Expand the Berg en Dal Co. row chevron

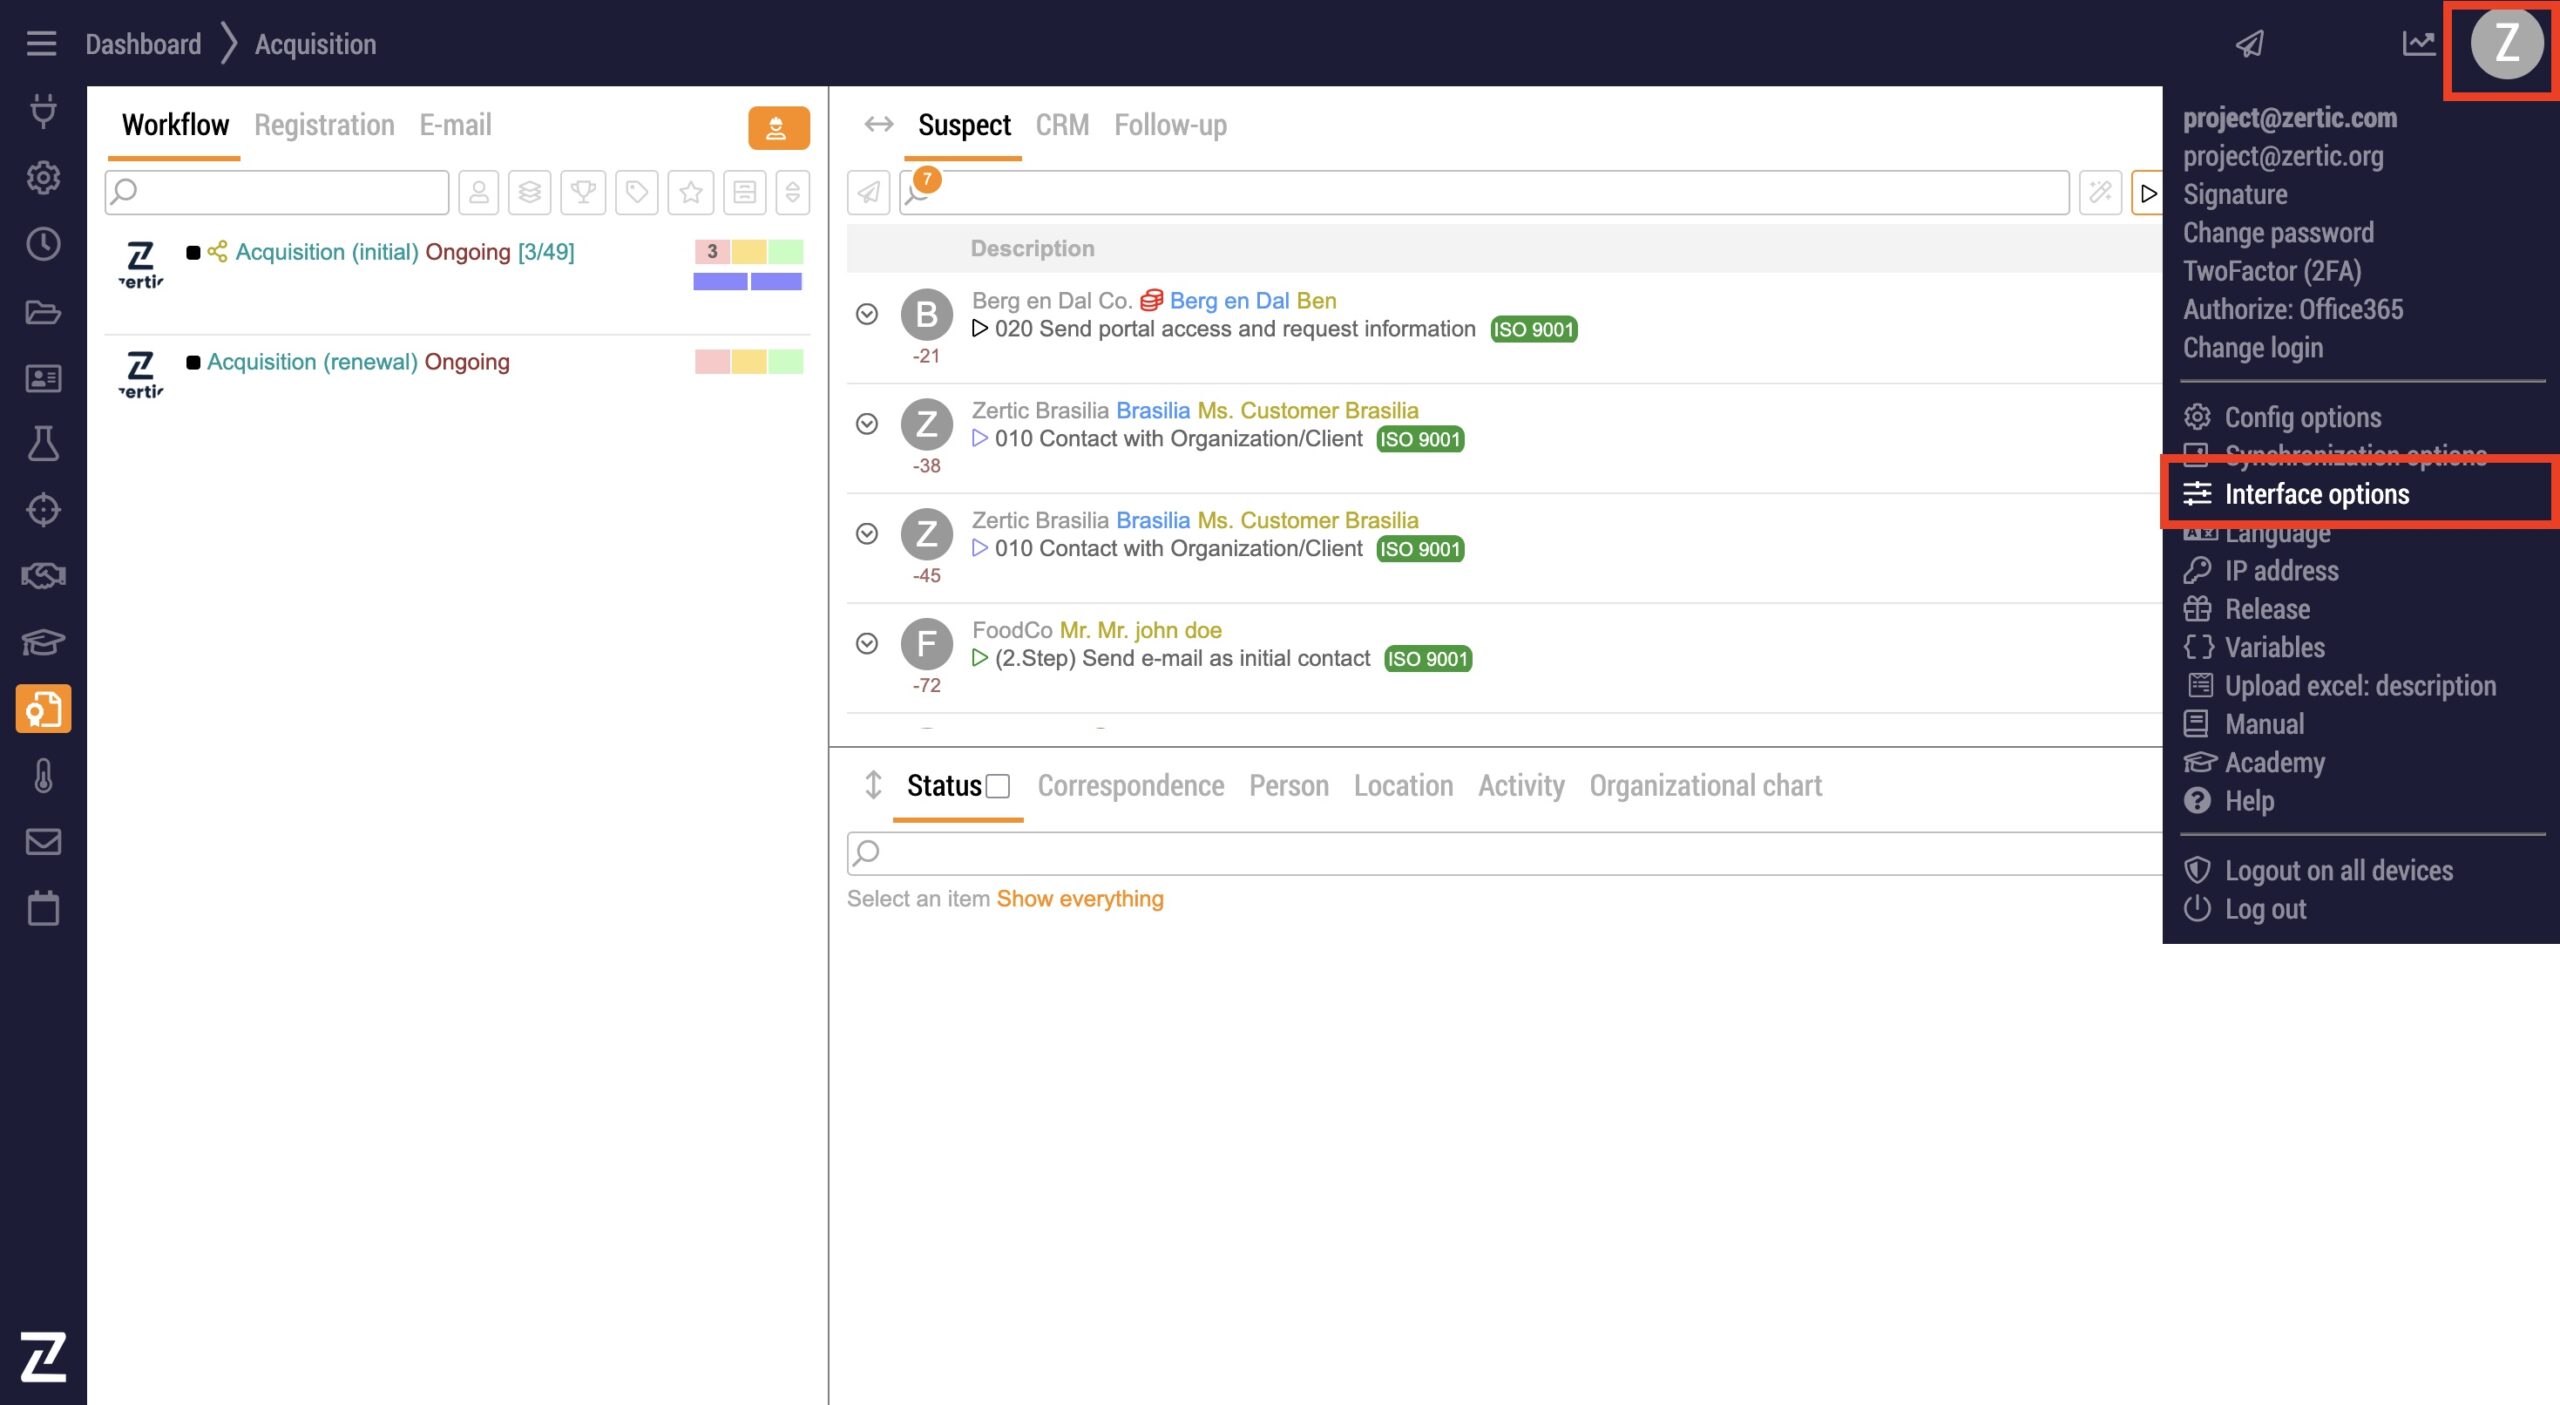[x=867, y=314]
